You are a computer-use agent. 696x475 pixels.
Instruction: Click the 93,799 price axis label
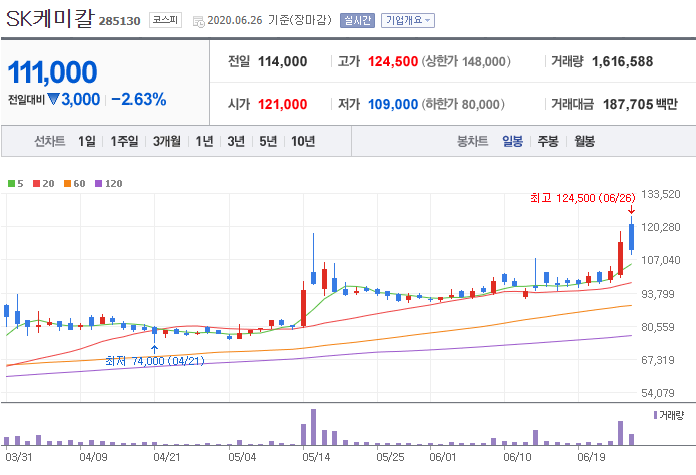click(658, 294)
